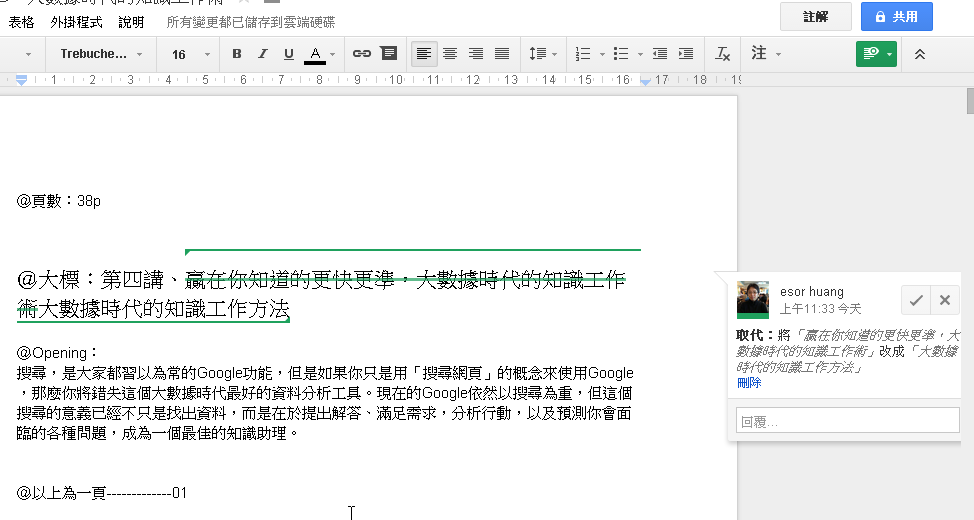This screenshot has height=520, width=974.
Task: Insert a hyperlink with link icon
Action: tap(362, 54)
